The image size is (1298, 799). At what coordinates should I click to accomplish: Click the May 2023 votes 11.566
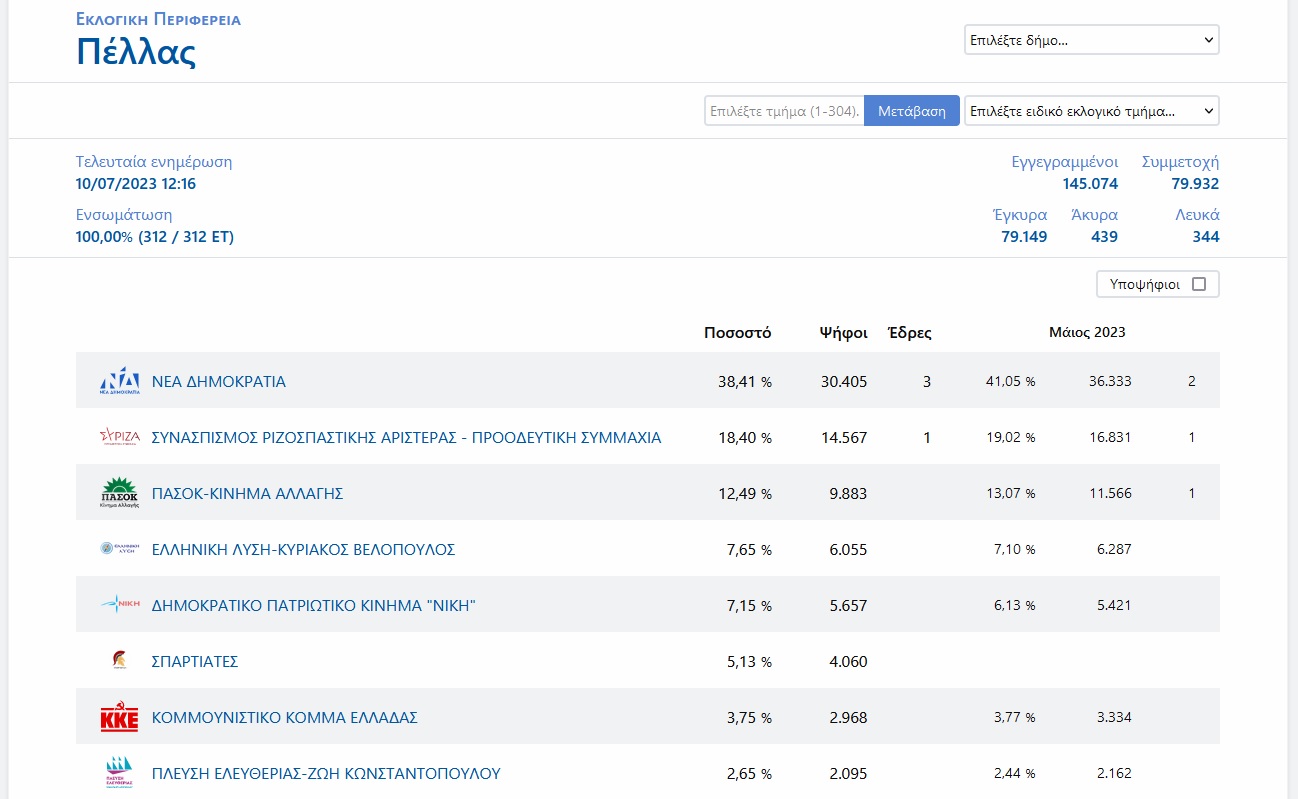click(1110, 494)
